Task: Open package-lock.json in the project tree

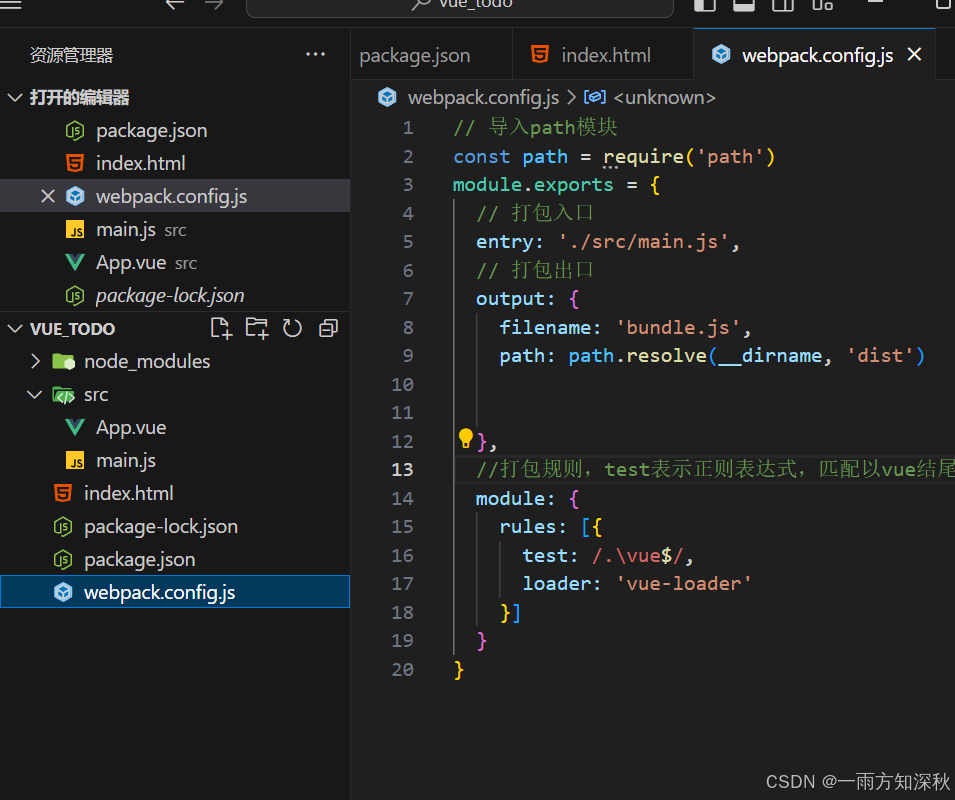Action: pyautogui.click(x=160, y=526)
